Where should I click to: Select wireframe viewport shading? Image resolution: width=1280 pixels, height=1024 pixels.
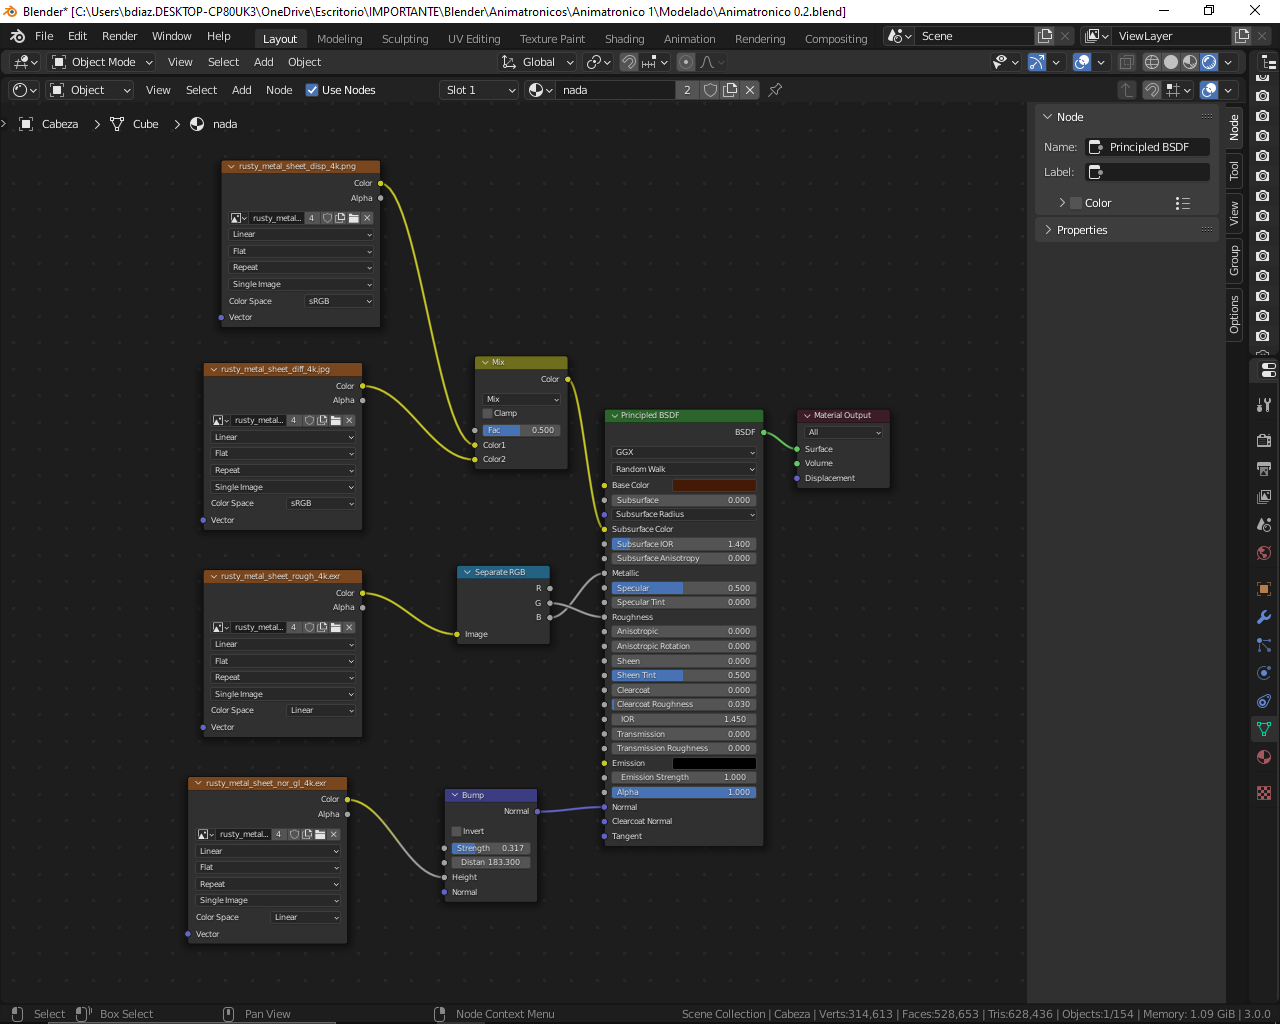(1152, 62)
